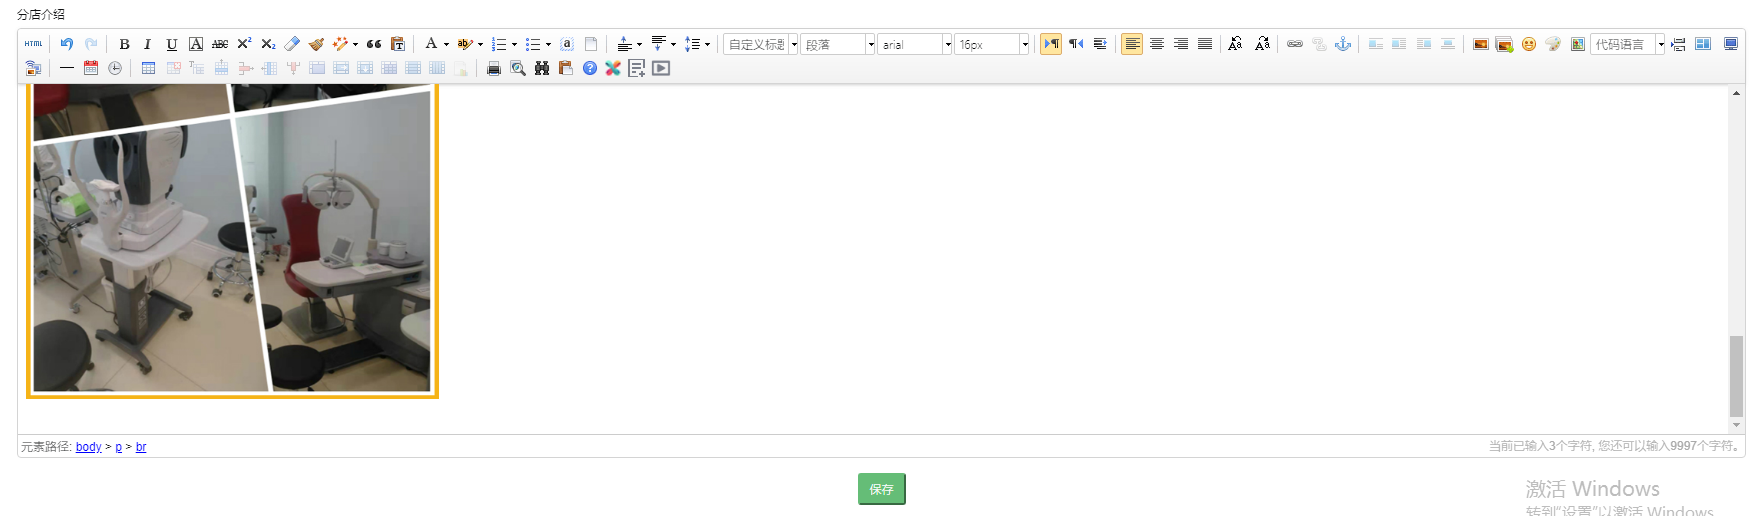Insert emoticon using the smiley icon
Image resolution: width=1759 pixels, height=516 pixels.
click(1528, 44)
